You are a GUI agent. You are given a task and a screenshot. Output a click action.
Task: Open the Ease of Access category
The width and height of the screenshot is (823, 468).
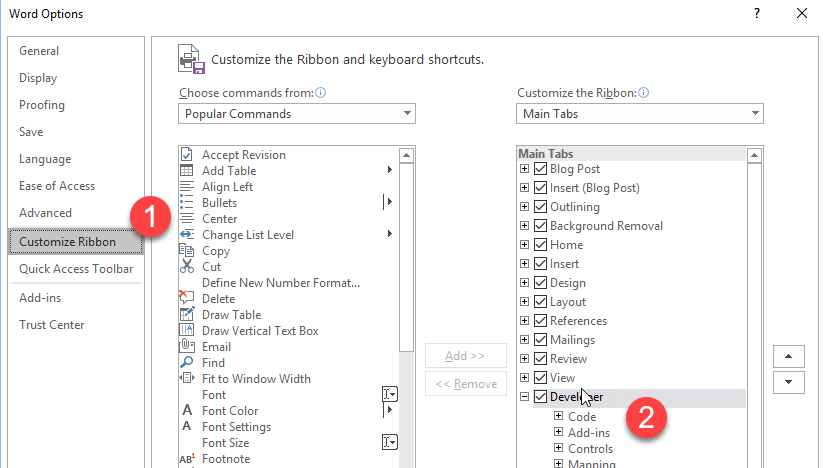tap(76, 186)
